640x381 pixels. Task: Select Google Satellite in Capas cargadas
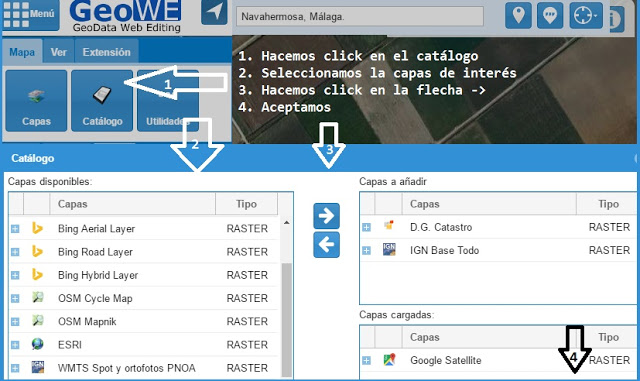point(446,360)
